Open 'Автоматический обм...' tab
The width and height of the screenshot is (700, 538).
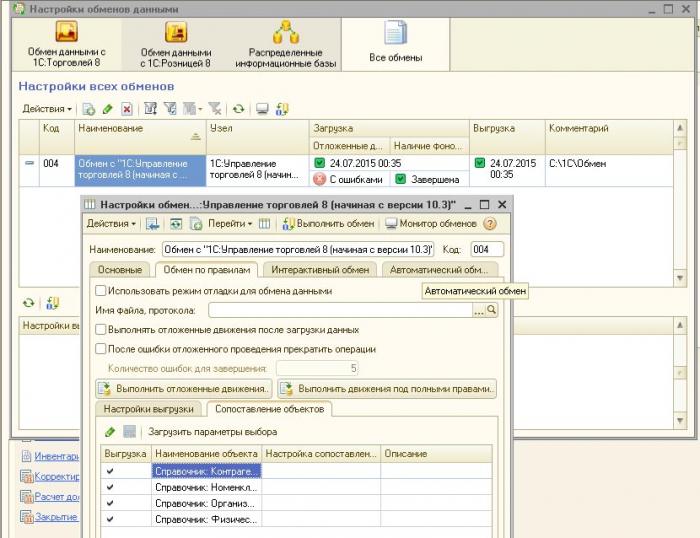click(439, 270)
